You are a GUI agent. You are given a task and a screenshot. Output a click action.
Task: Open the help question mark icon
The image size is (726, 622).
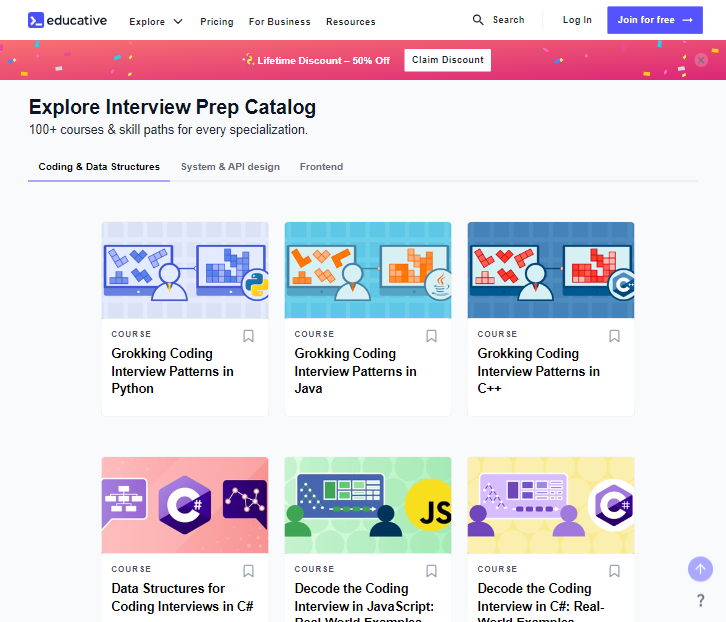[701, 600]
